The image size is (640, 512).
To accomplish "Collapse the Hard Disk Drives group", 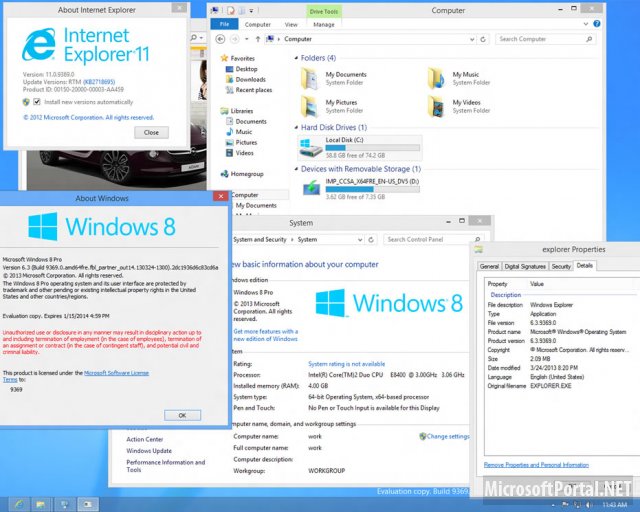I will point(296,127).
